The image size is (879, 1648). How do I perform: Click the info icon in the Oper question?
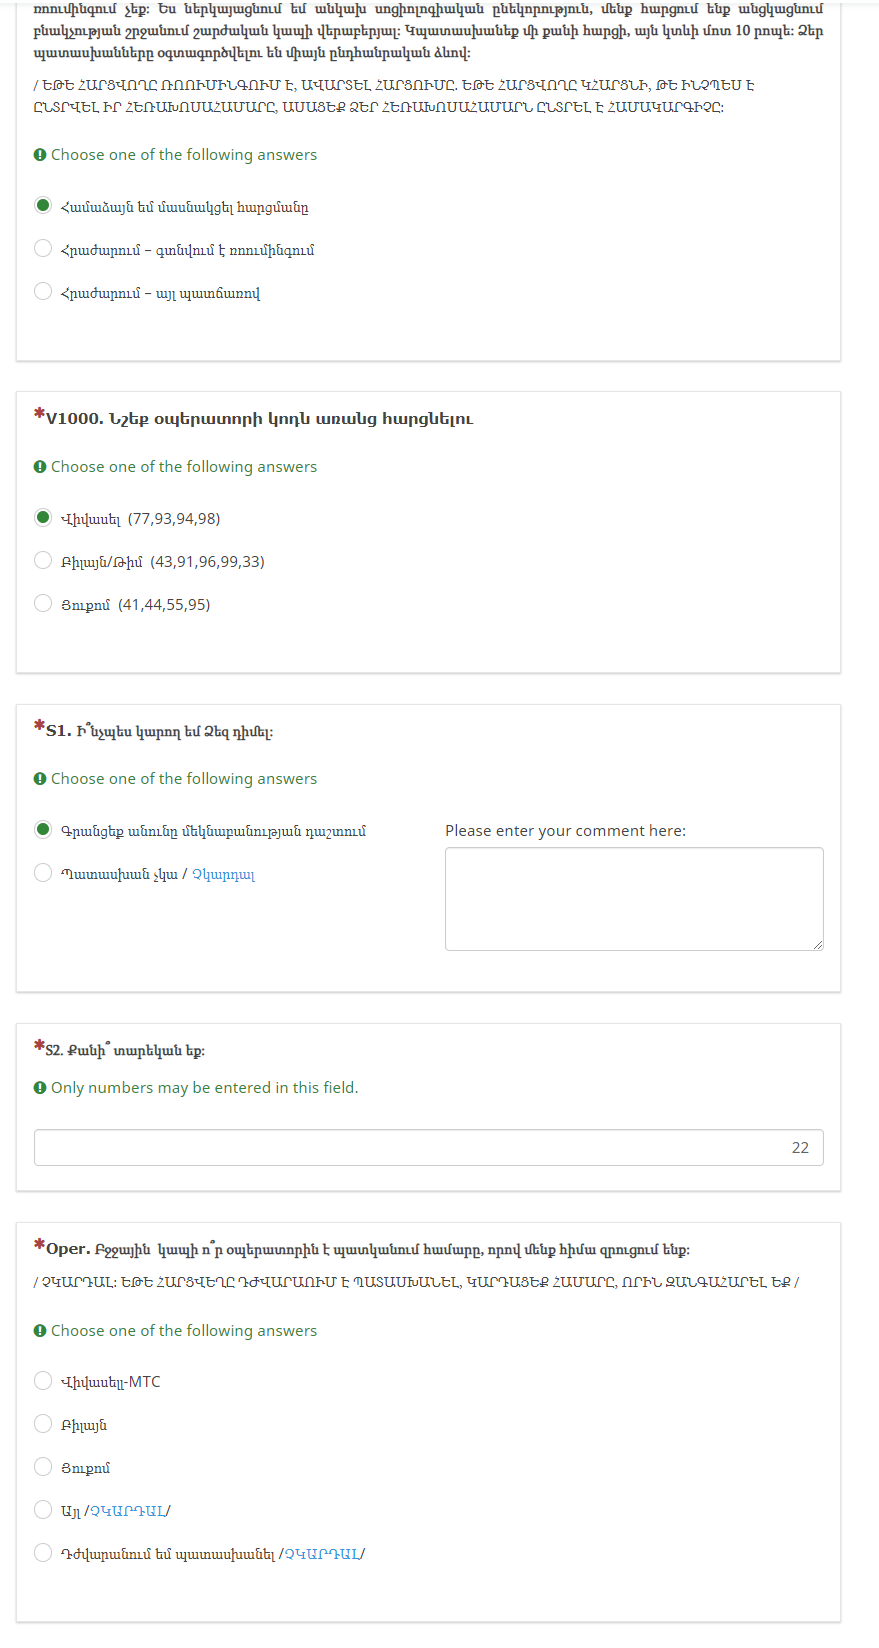coord(40,1331)
